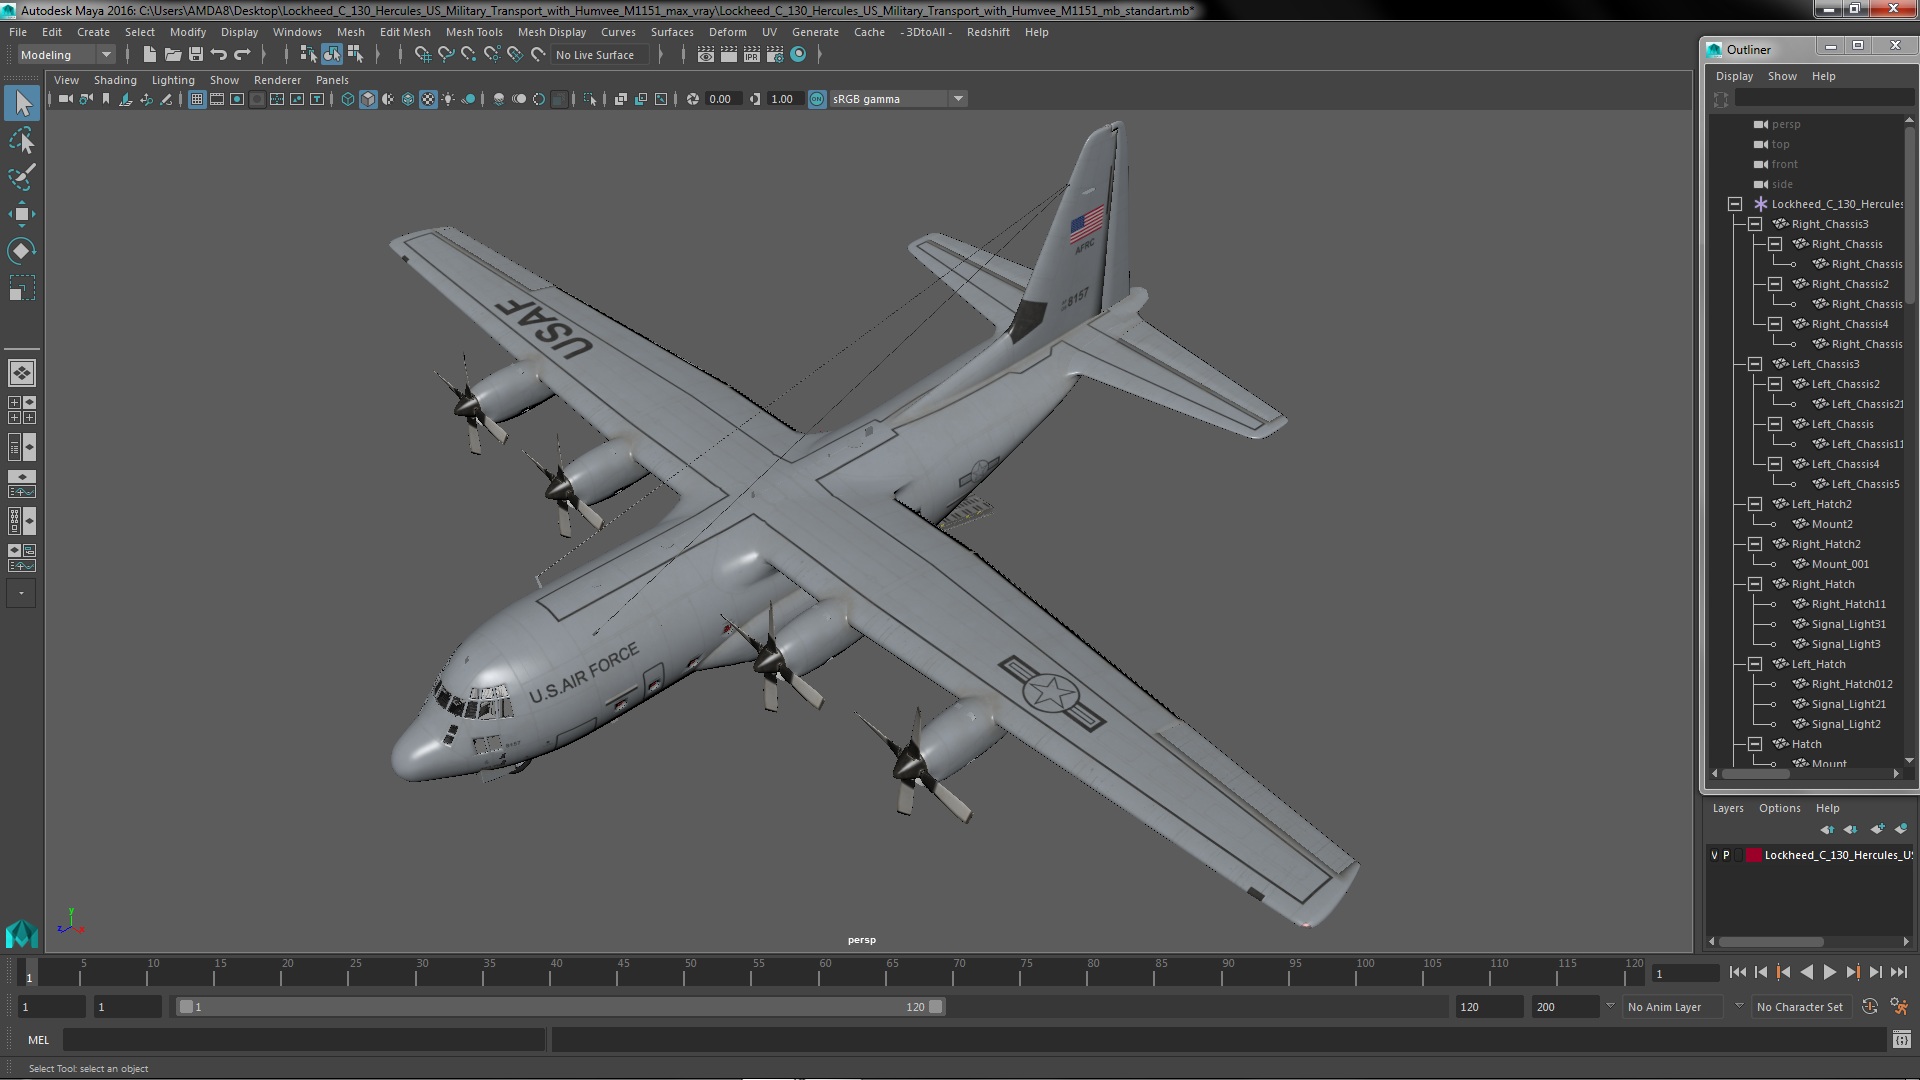Start IPR render
The height and width of the screenshot is (1080, 1920).
point(752,55)
